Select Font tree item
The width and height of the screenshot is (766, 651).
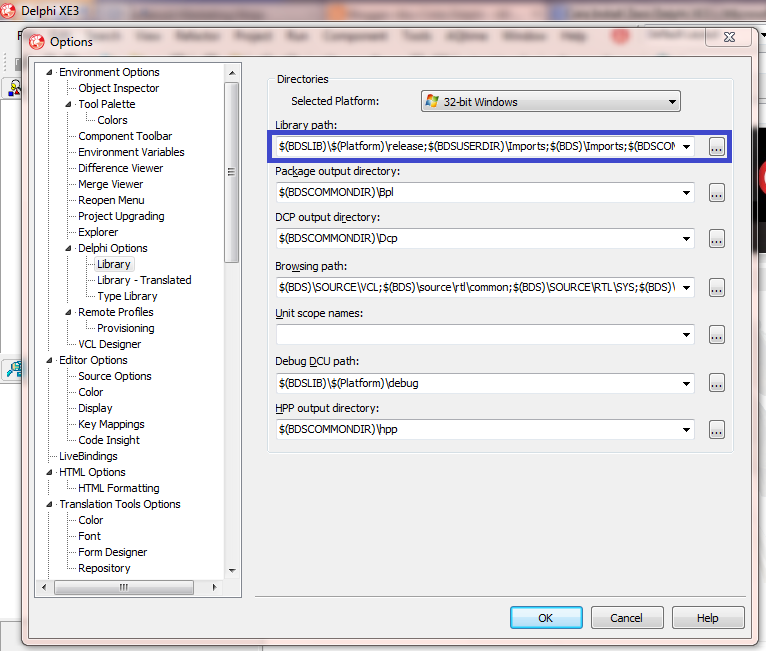[89, 536]
